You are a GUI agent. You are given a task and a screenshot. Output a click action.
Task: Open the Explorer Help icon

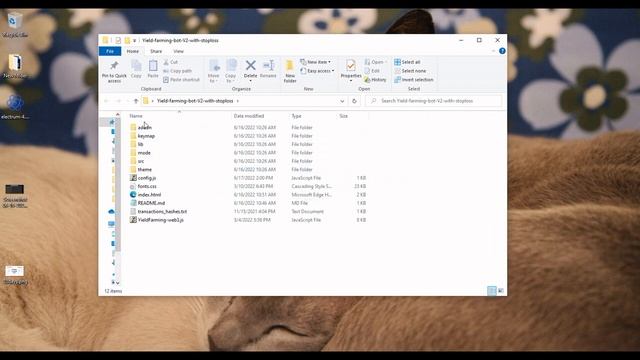502,51
